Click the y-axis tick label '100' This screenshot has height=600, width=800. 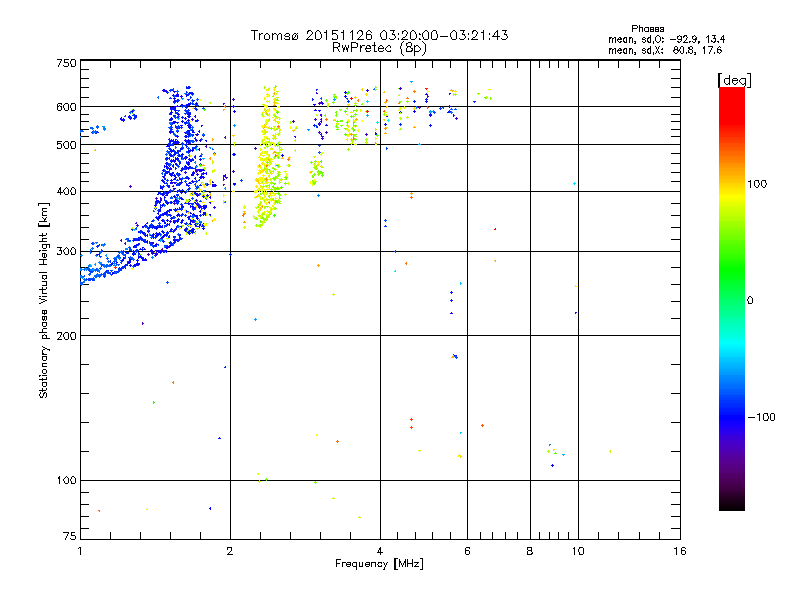[x=66, y=480]
